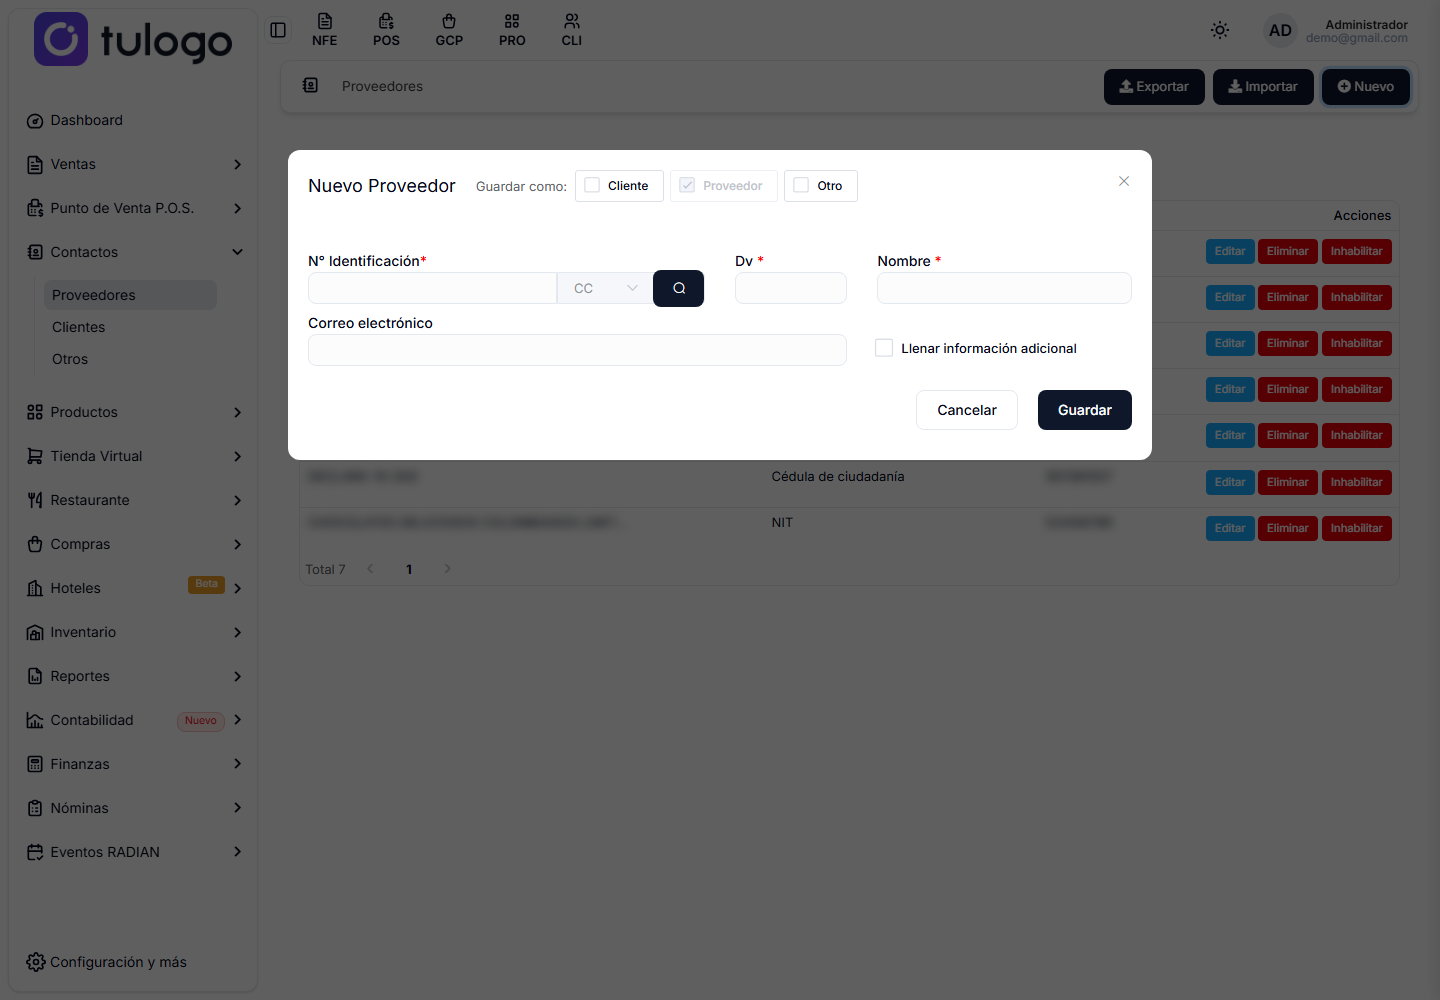Check the Cliente checkbox
Image resolution: width=1440 pixels, height=1000 pixels.
592,185
